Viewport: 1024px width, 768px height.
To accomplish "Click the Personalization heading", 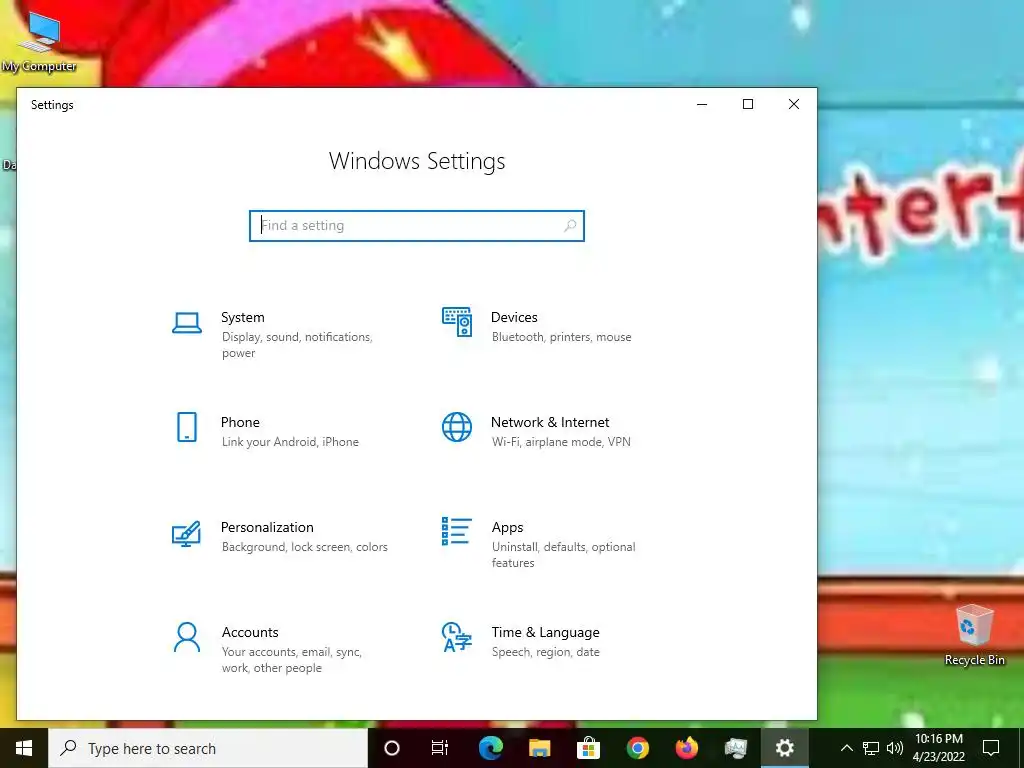I will 267,527.
